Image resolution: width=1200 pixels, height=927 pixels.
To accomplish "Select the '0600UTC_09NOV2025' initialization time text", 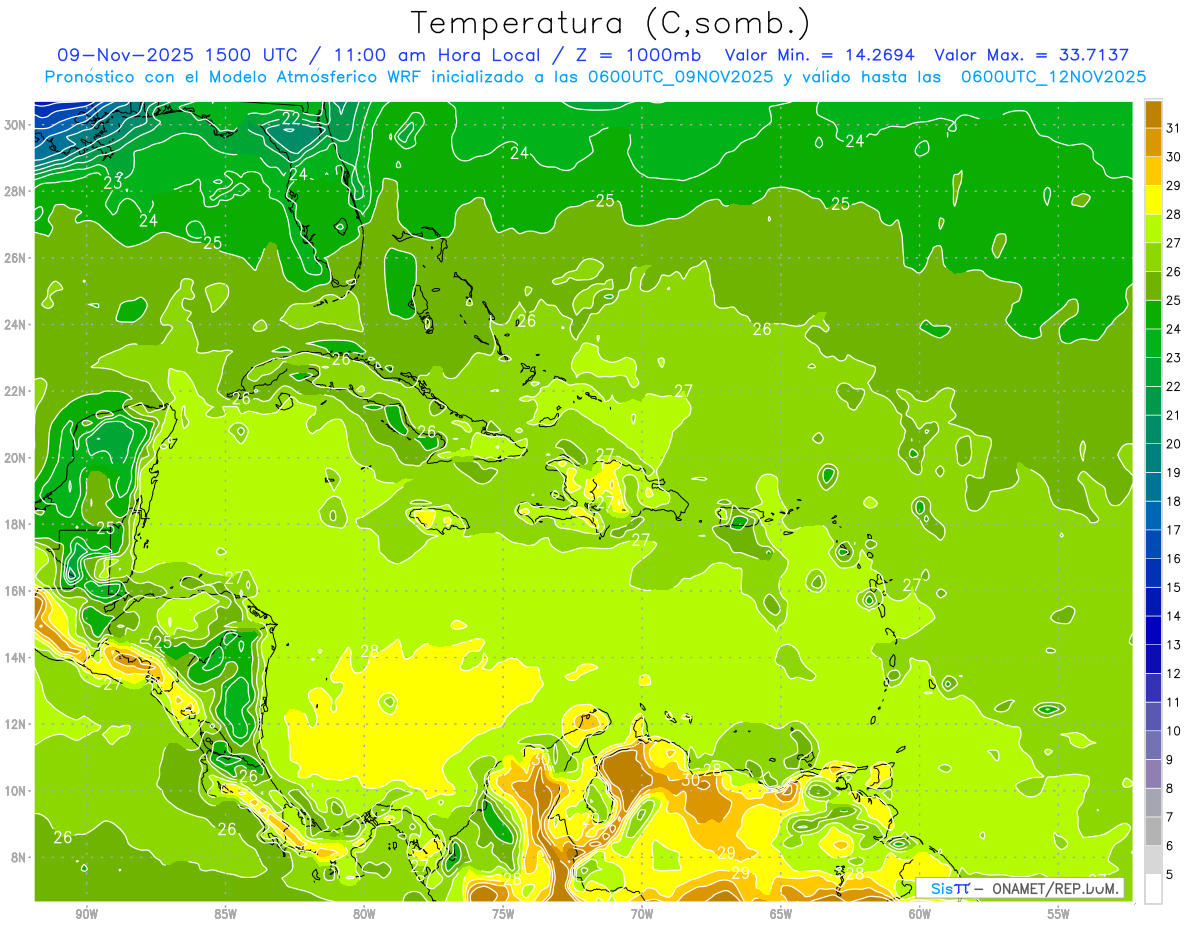I will pyautogui.click(x=680, y=77).
